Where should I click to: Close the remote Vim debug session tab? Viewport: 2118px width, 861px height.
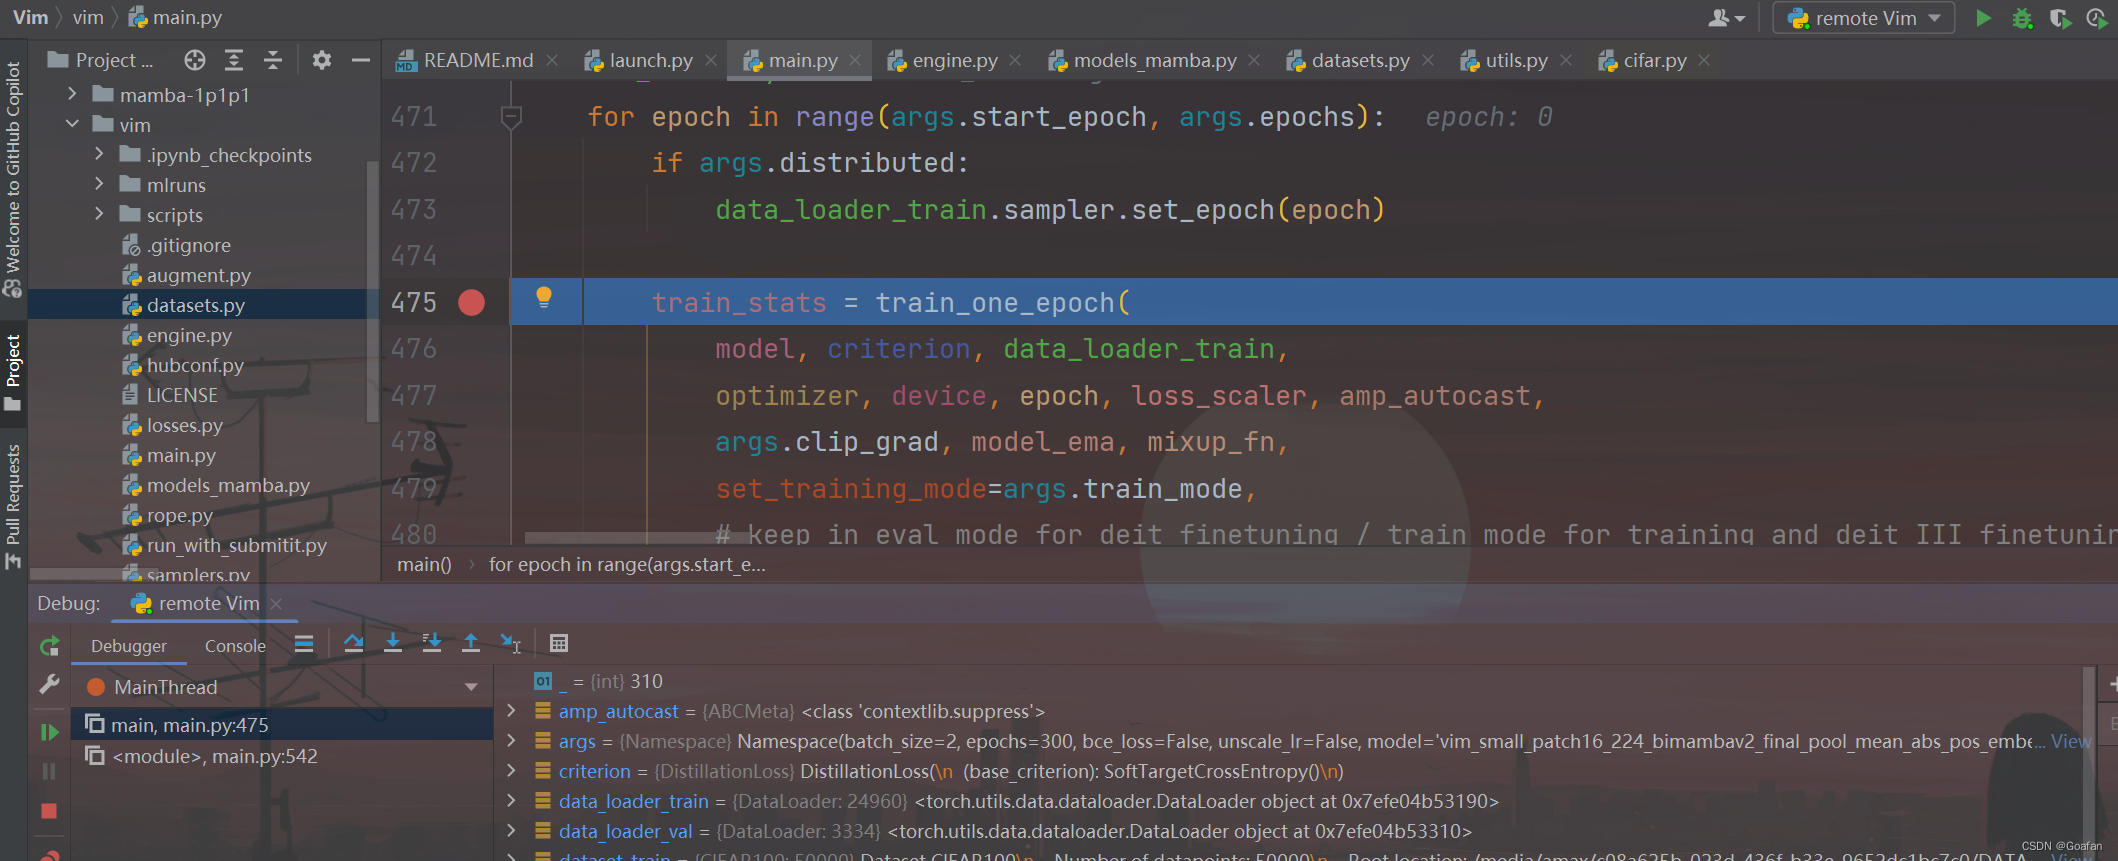point(277,603)
